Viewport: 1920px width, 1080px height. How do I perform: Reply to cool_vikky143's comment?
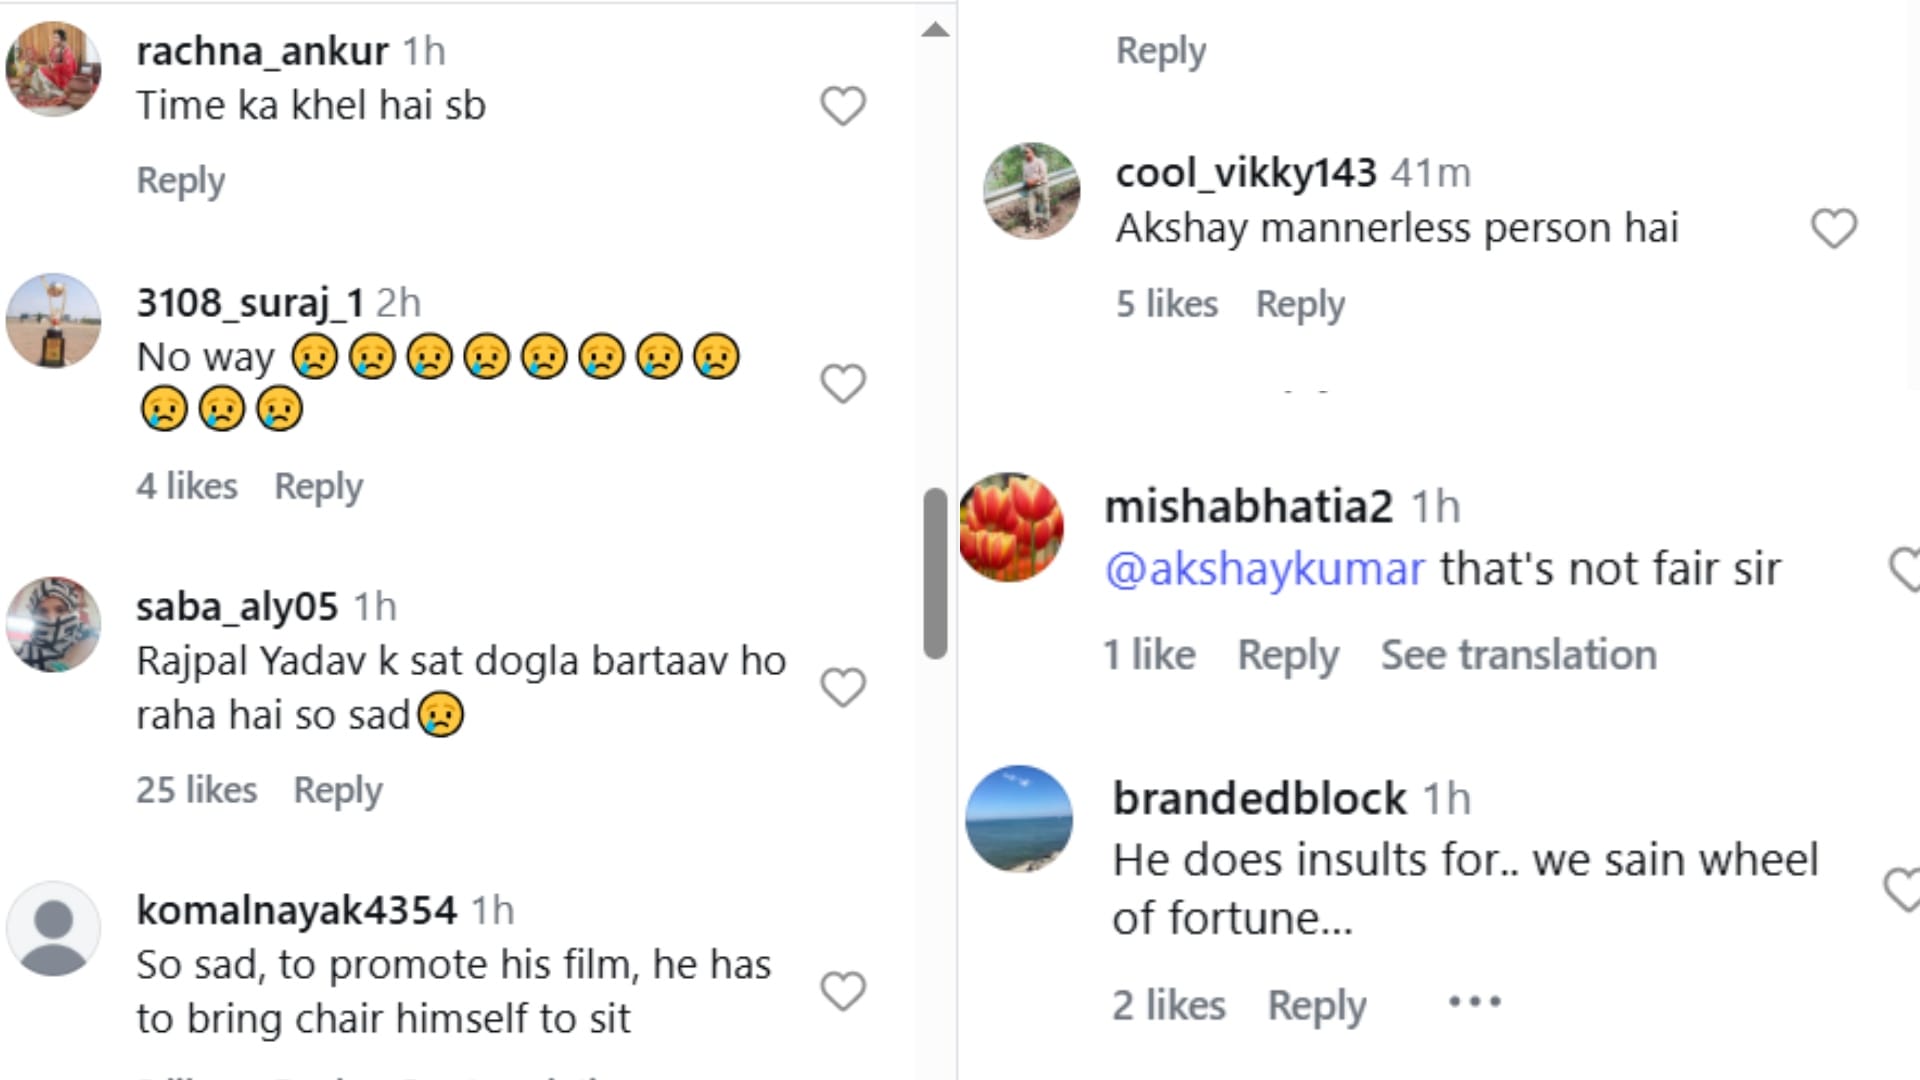[x=1300, y=304]
